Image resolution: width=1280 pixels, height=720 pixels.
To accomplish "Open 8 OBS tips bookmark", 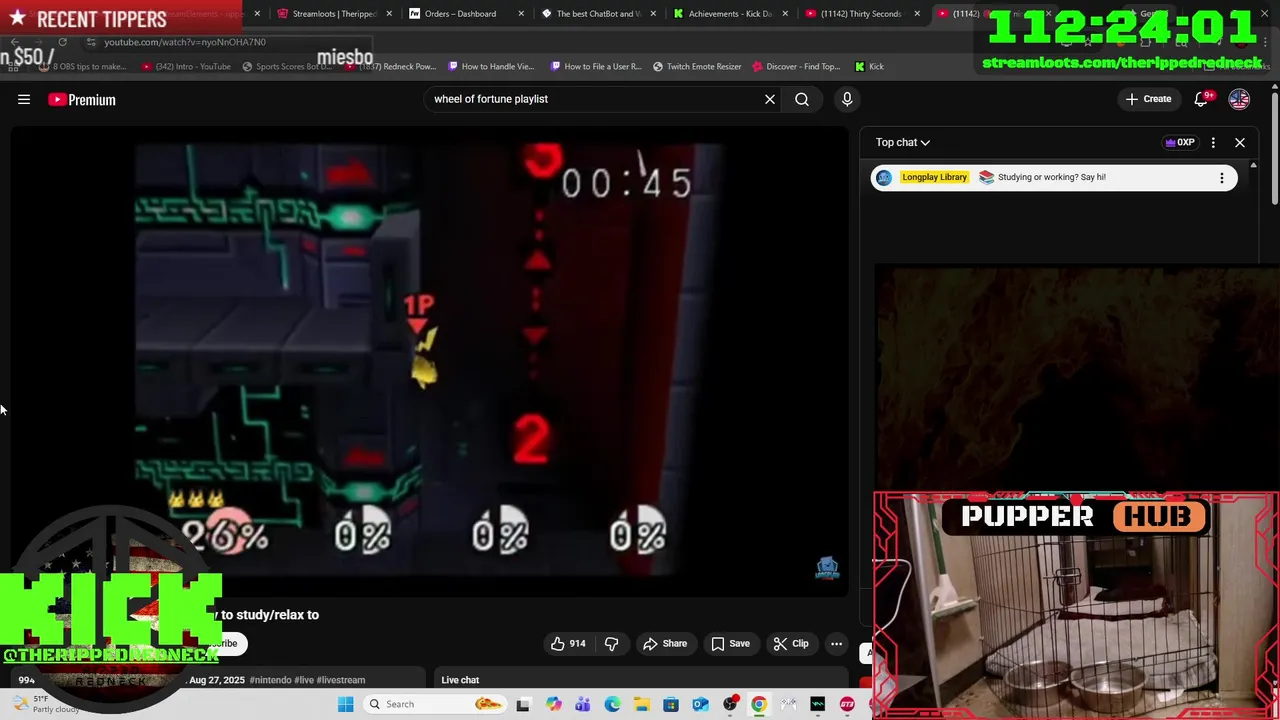I will pos(83,67).
